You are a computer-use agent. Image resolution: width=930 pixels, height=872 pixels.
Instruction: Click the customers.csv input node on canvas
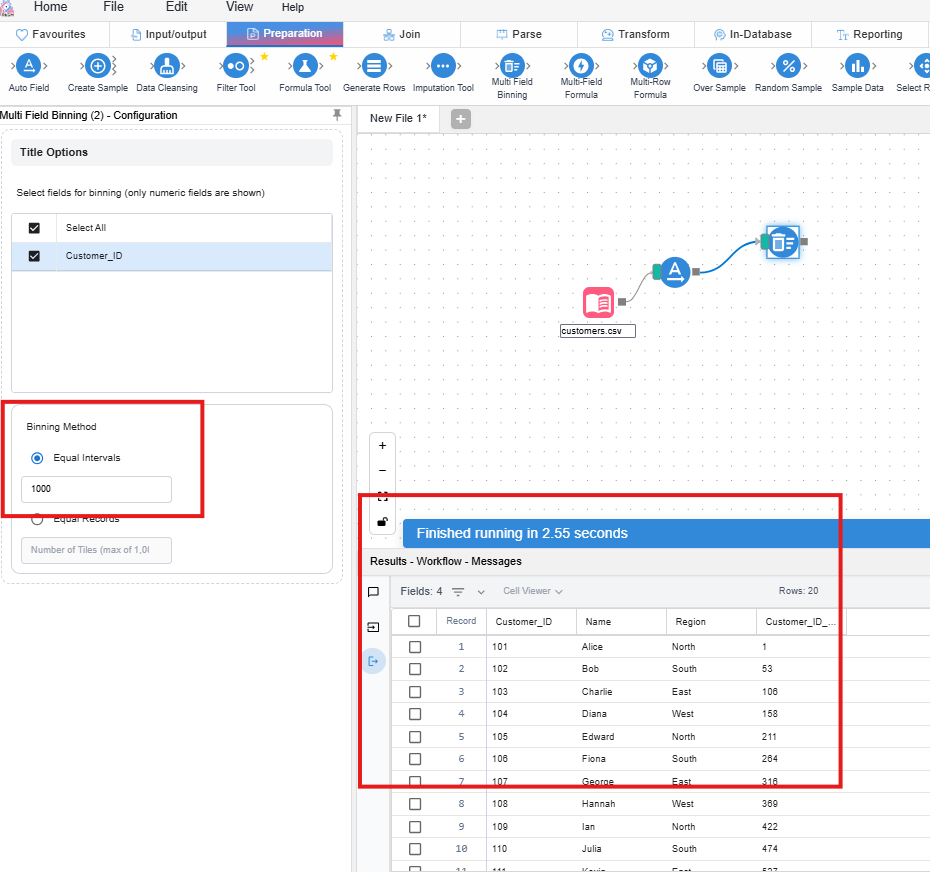coord(598,302)
